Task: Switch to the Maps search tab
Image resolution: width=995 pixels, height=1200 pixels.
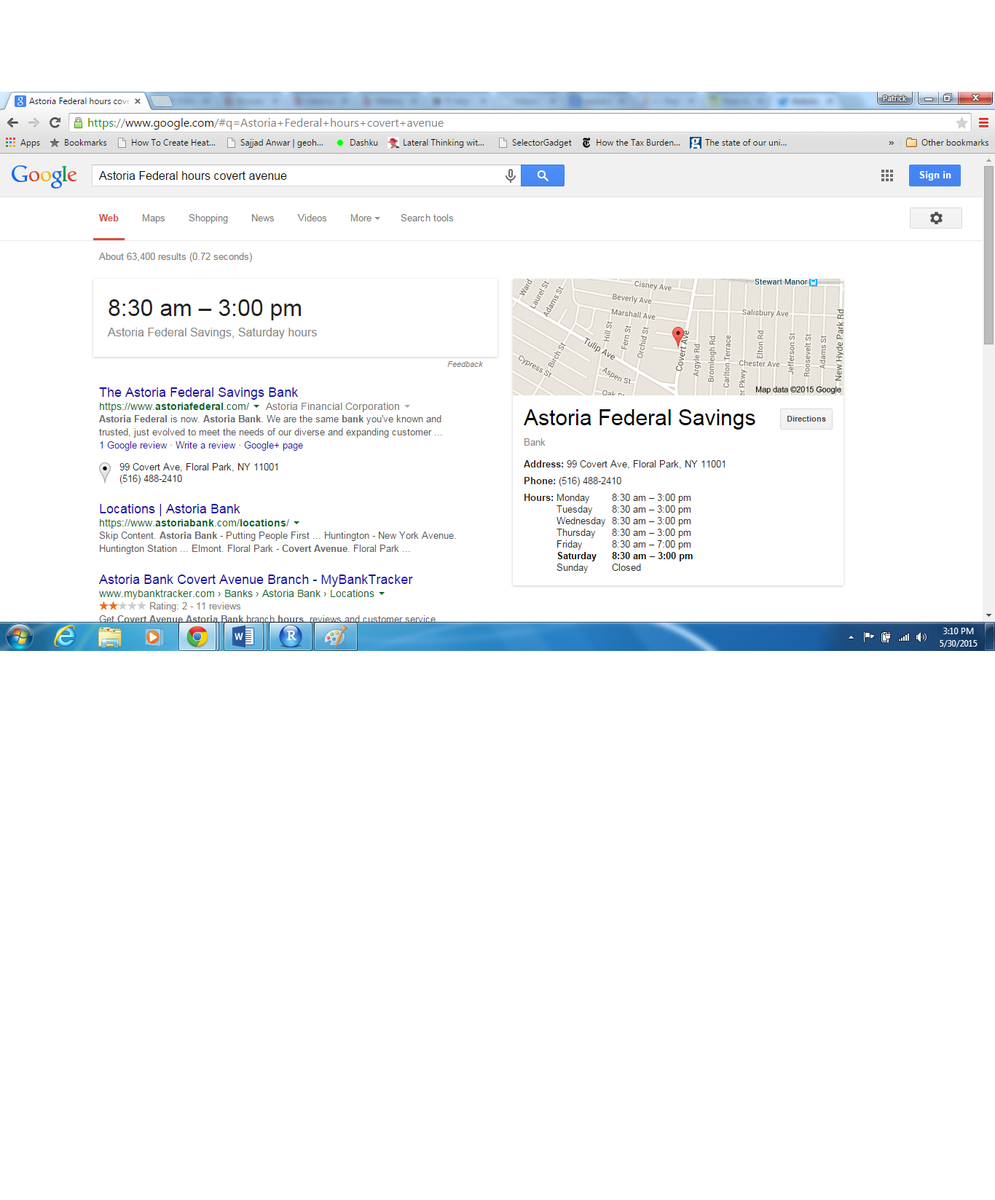Action: click(153, 218)
